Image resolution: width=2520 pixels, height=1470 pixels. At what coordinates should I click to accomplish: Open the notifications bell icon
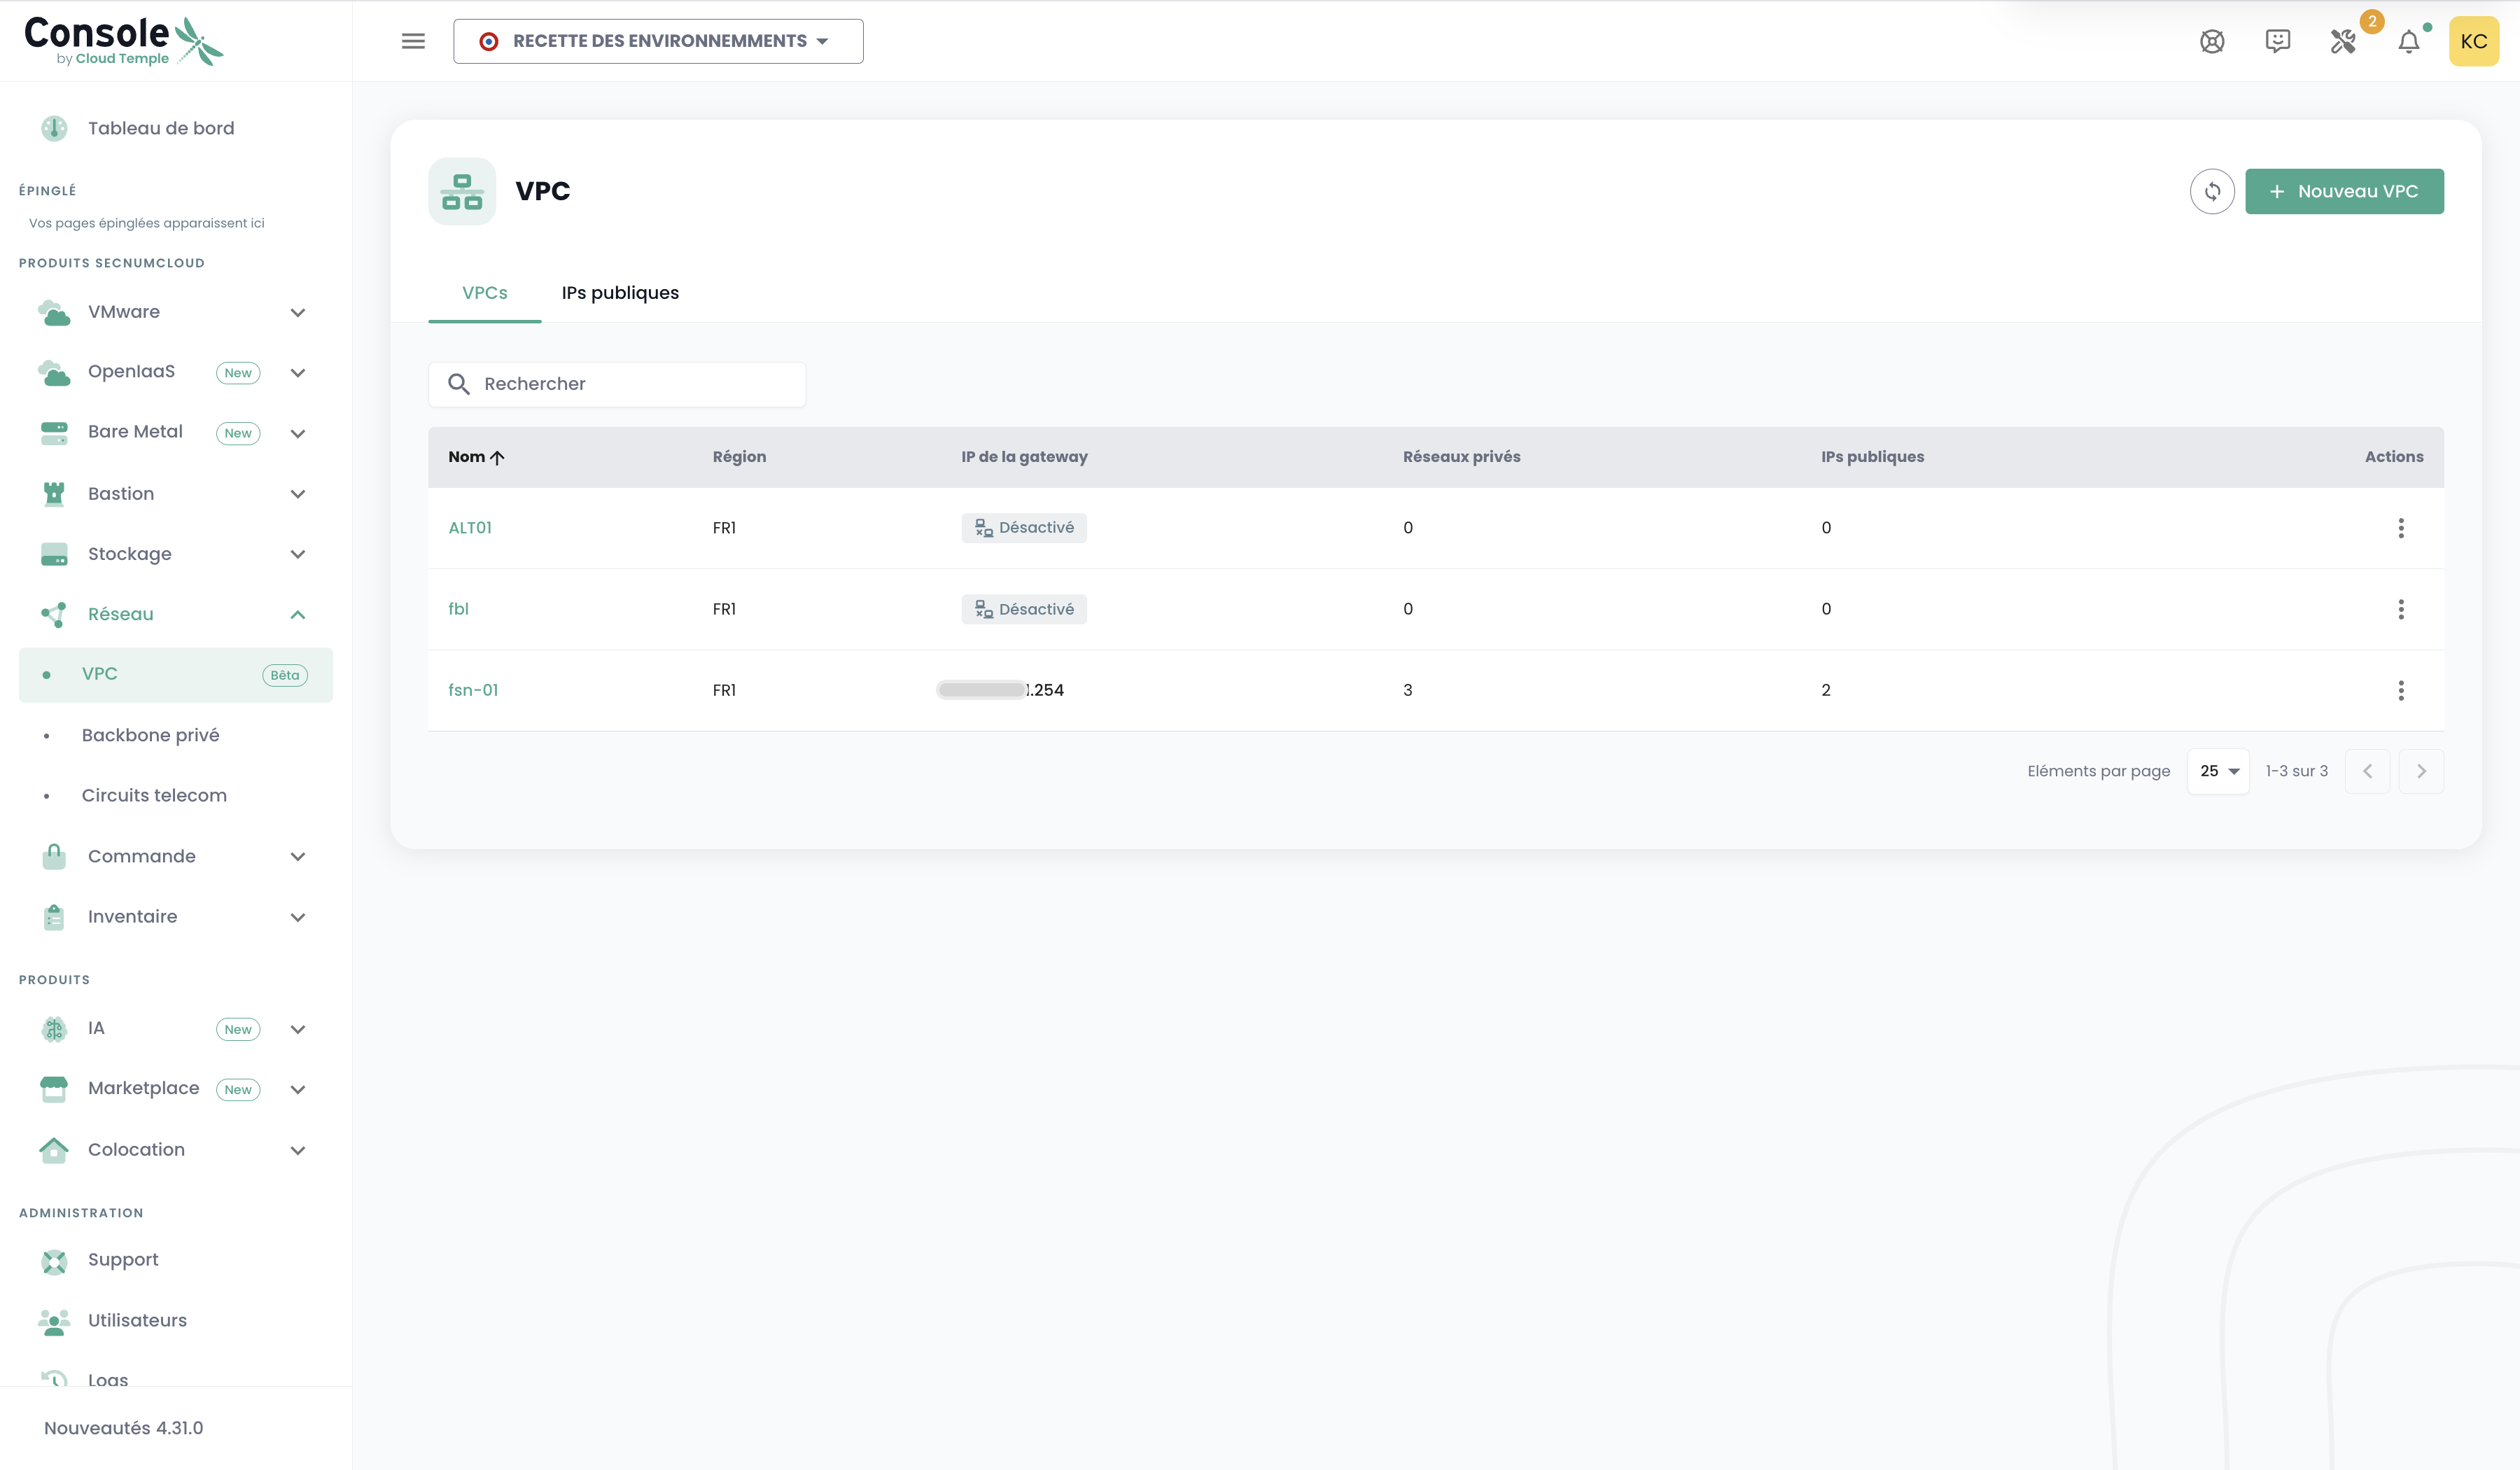coord(2408,42)
